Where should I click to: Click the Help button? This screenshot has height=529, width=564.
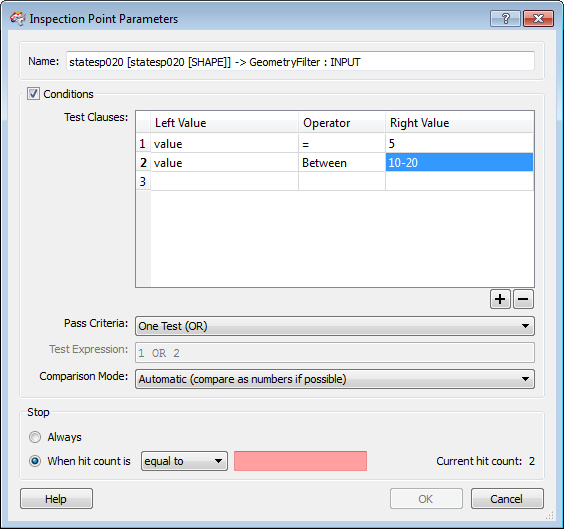[56, 499]
